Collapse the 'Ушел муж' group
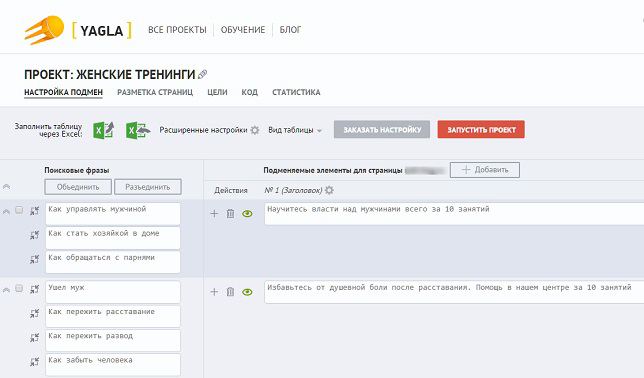This screenshot has width=644, height=378. point(6,290)
